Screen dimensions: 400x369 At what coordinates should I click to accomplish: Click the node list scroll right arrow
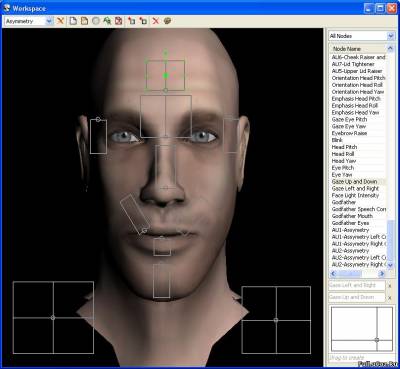[382, 274]
